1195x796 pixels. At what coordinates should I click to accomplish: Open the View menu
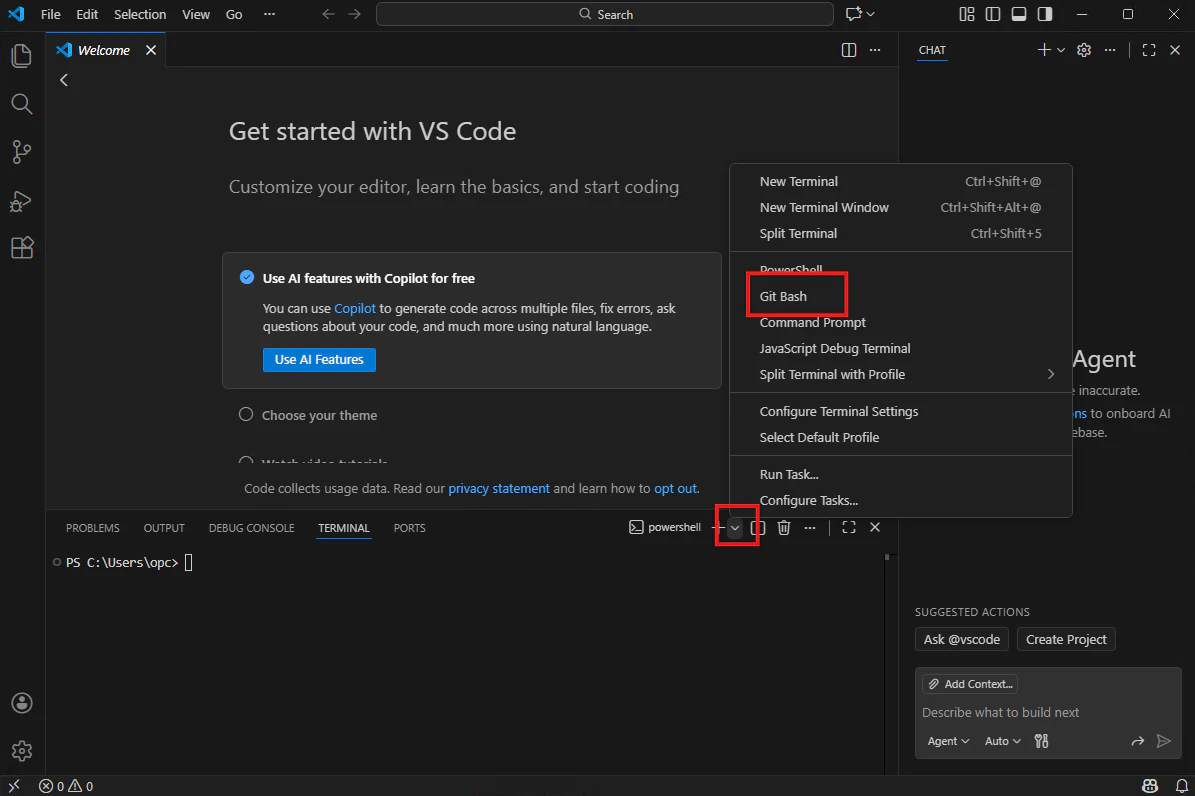tap(196, 14)
